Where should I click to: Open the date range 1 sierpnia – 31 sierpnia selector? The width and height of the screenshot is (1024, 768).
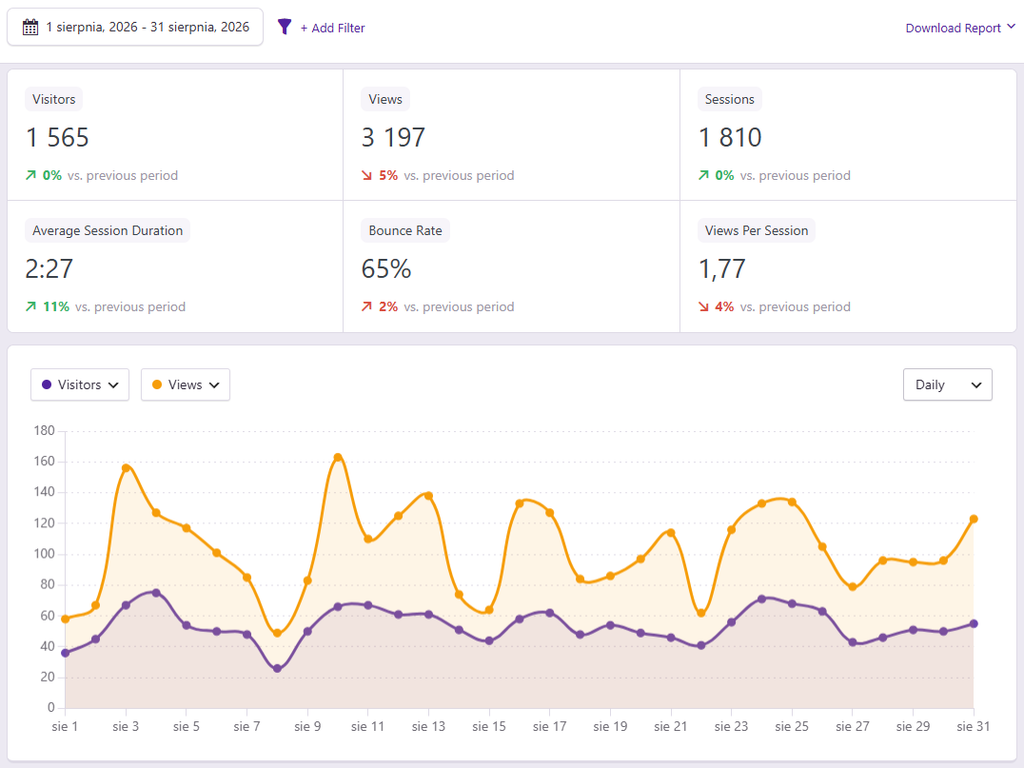(x=135, y=27)
